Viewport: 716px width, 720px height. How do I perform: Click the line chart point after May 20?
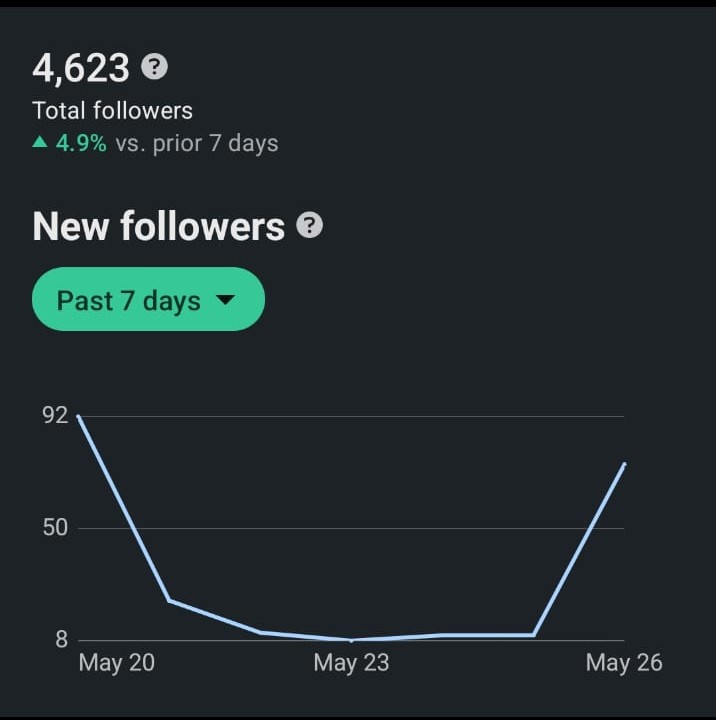[169, 600]
